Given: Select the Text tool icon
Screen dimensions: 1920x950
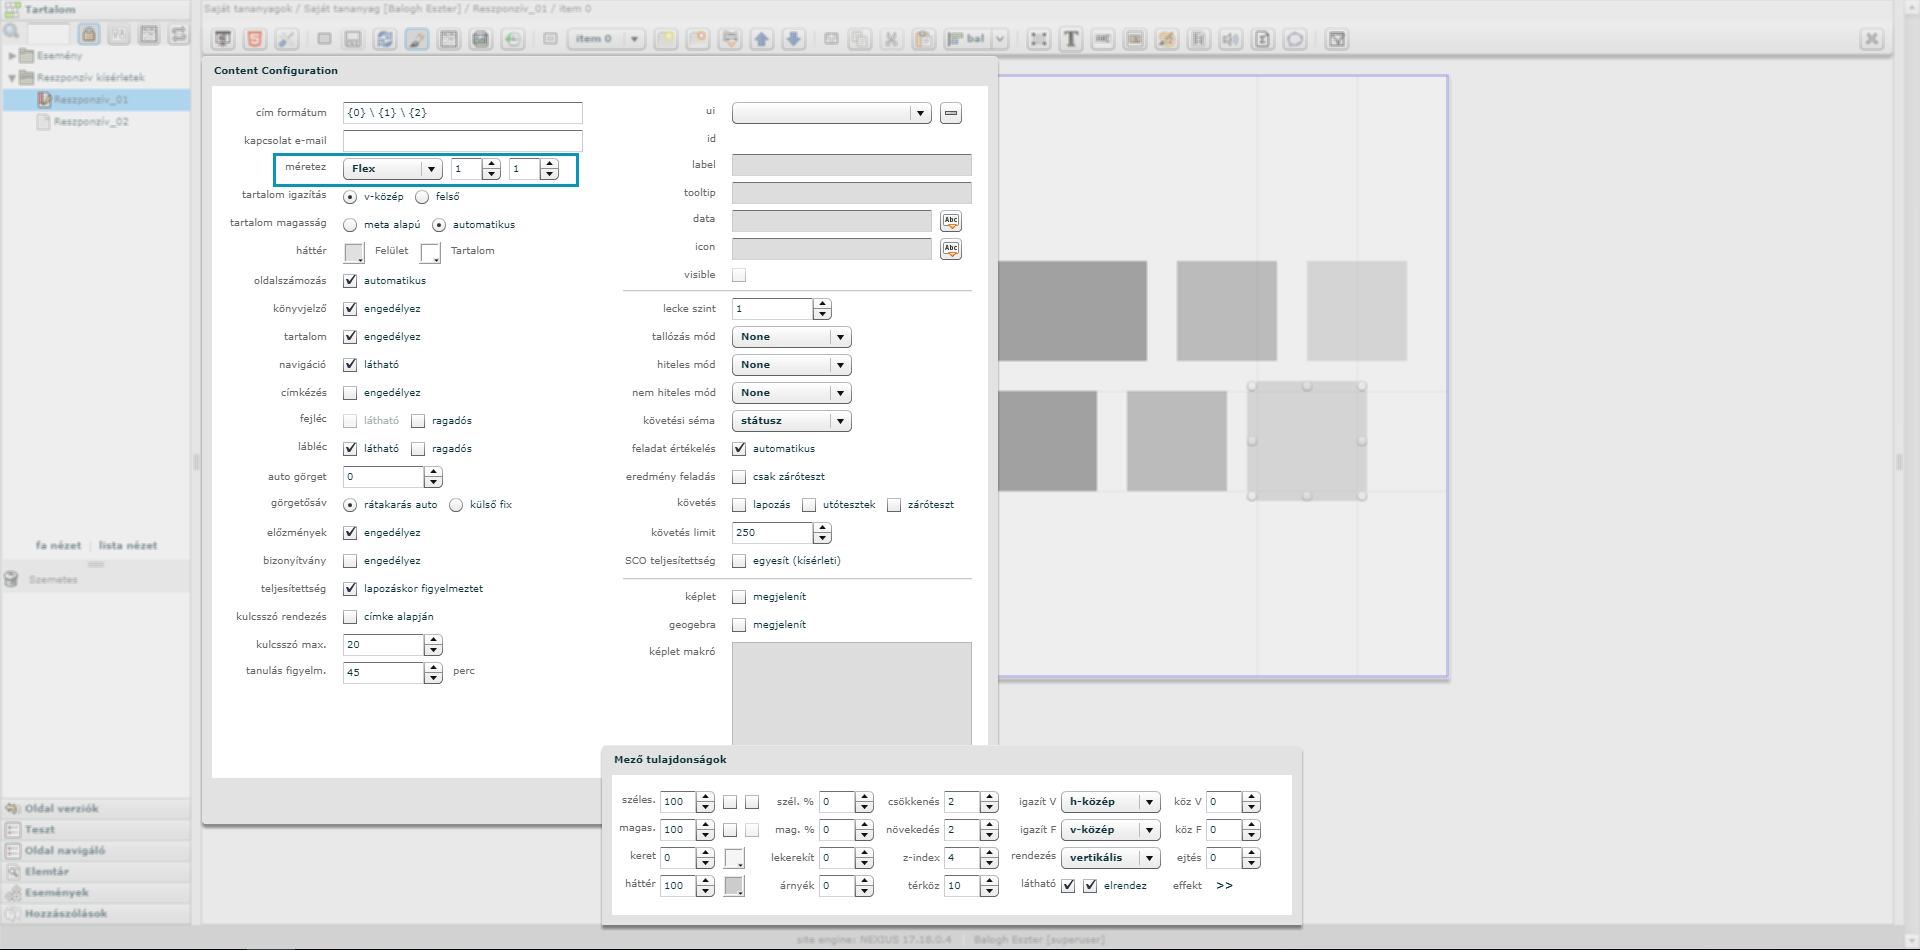Looking at the screenshot, I should [1071, 39].
